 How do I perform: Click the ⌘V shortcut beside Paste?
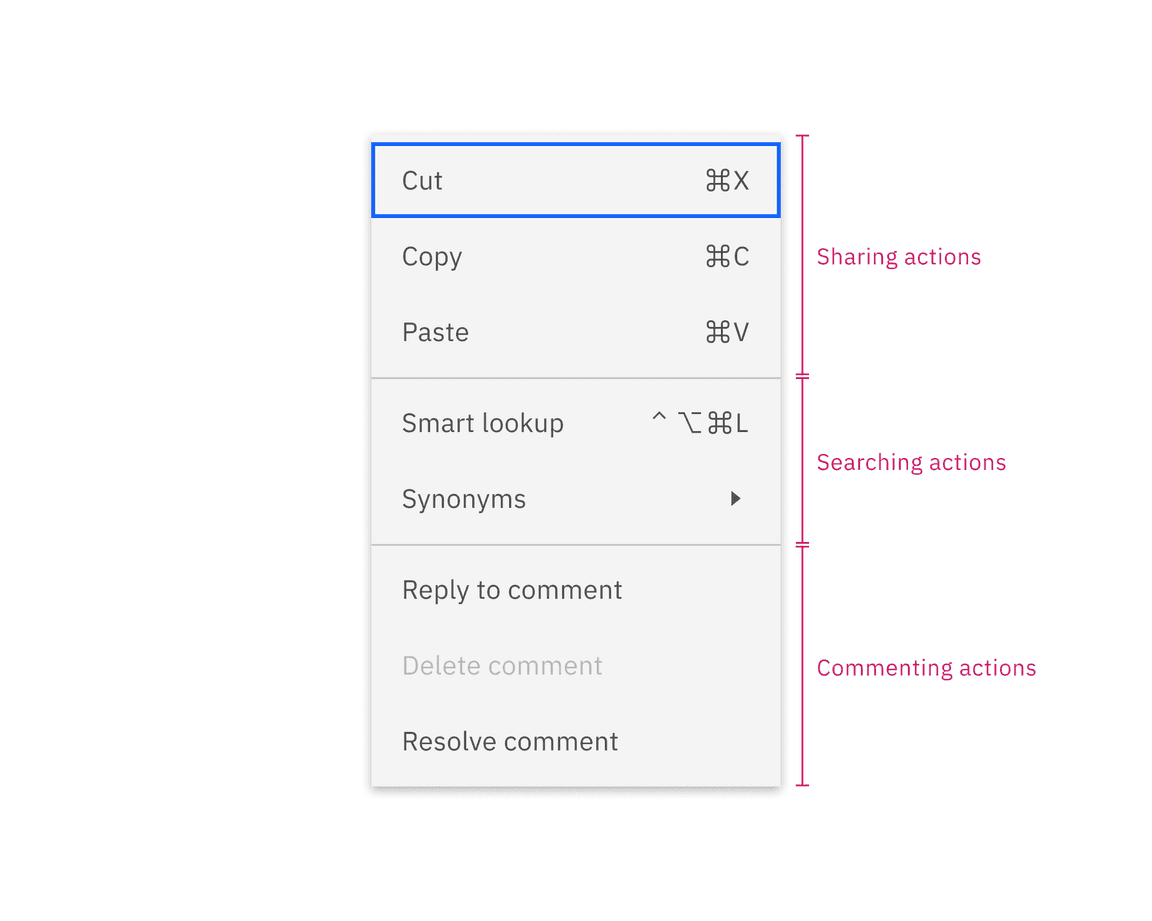click(x=727, y=333)
